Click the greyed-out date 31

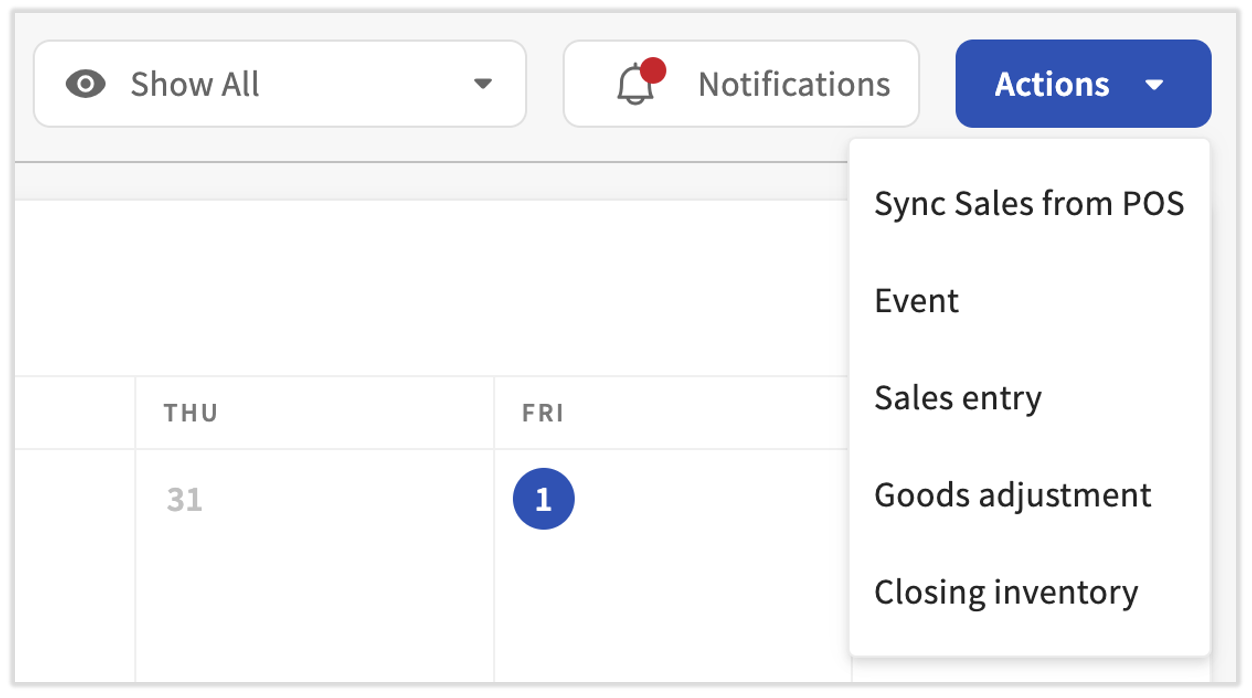click(185, 499)
